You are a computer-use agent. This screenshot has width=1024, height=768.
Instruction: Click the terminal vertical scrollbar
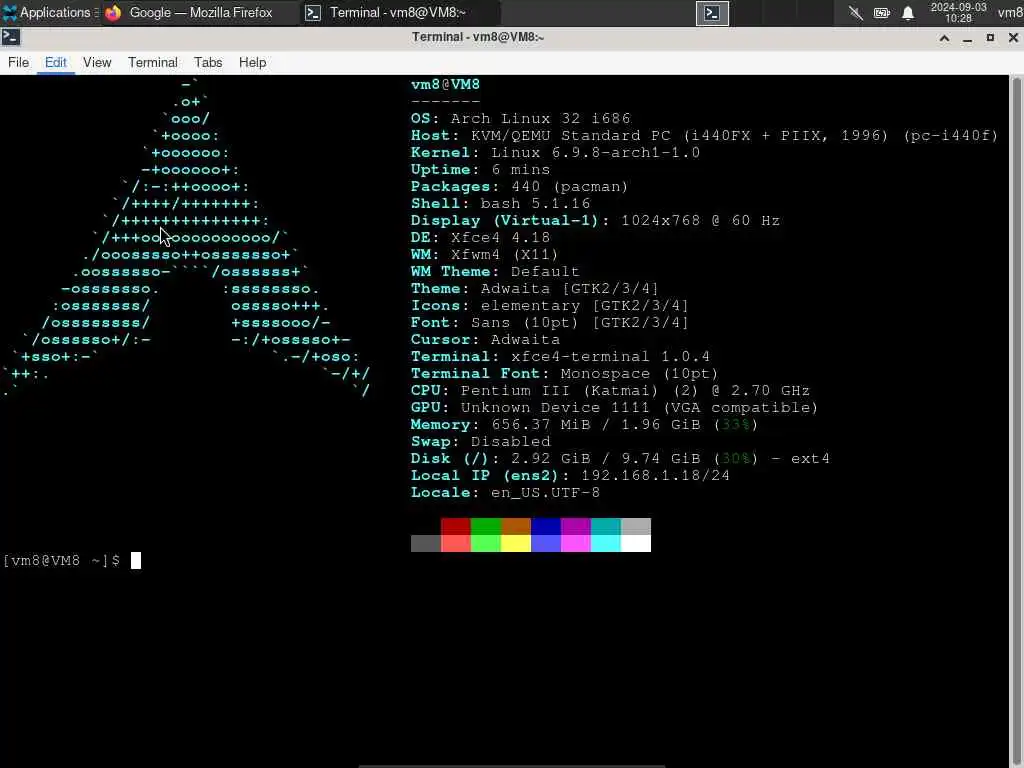coord(1016,421)
